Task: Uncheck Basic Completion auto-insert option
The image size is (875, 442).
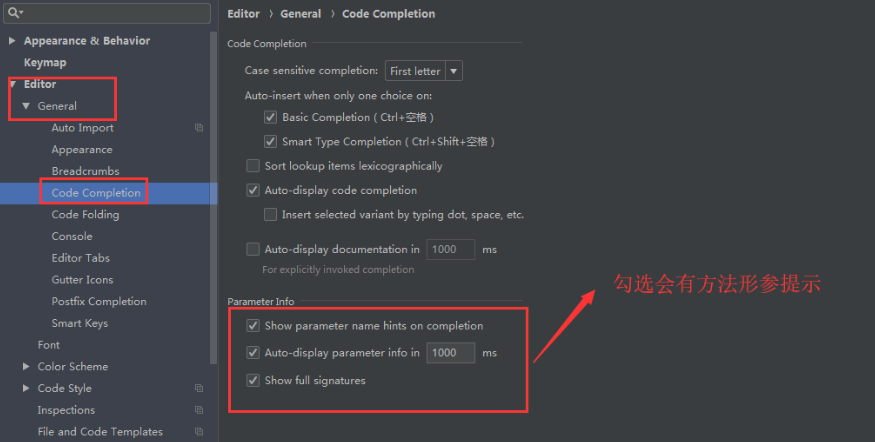Action: tap(270, 117)
